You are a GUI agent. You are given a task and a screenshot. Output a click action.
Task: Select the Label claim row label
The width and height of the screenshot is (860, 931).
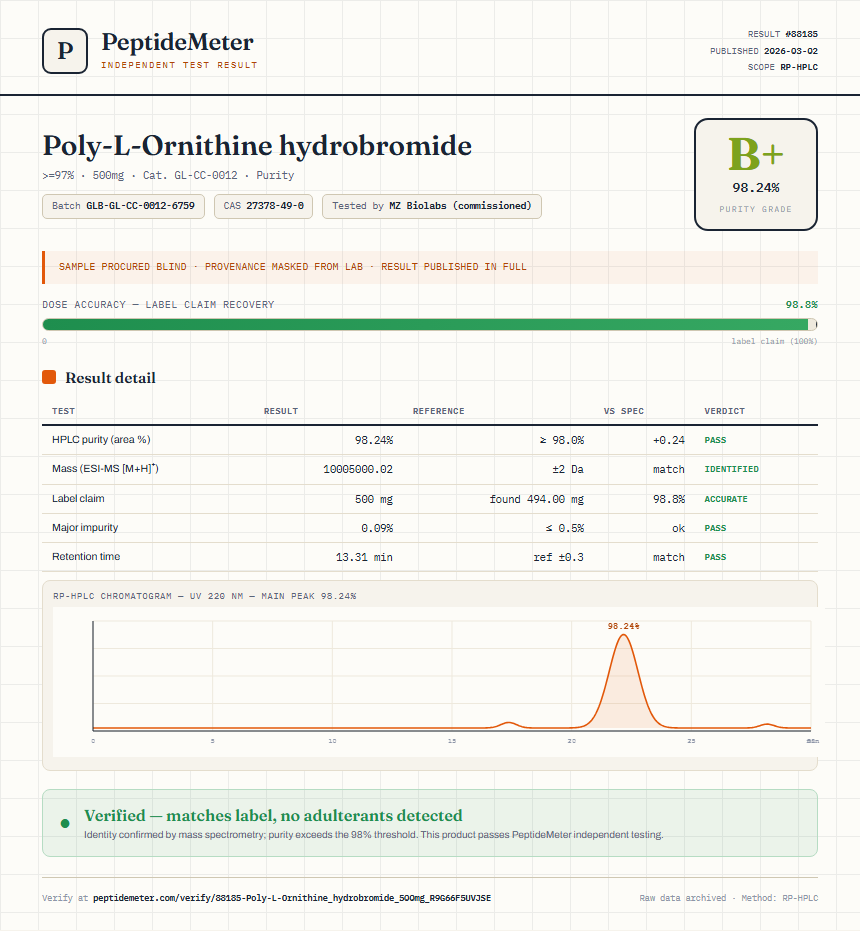click(78, 498)
